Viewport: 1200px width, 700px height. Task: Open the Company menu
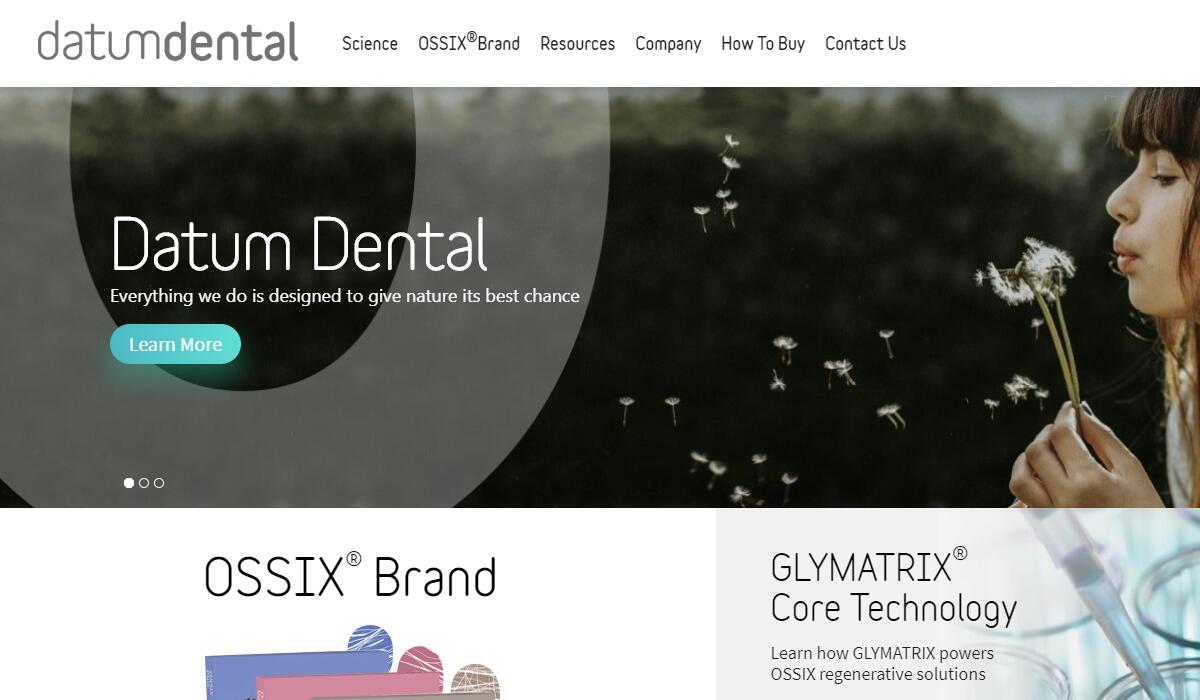point(668,44)
